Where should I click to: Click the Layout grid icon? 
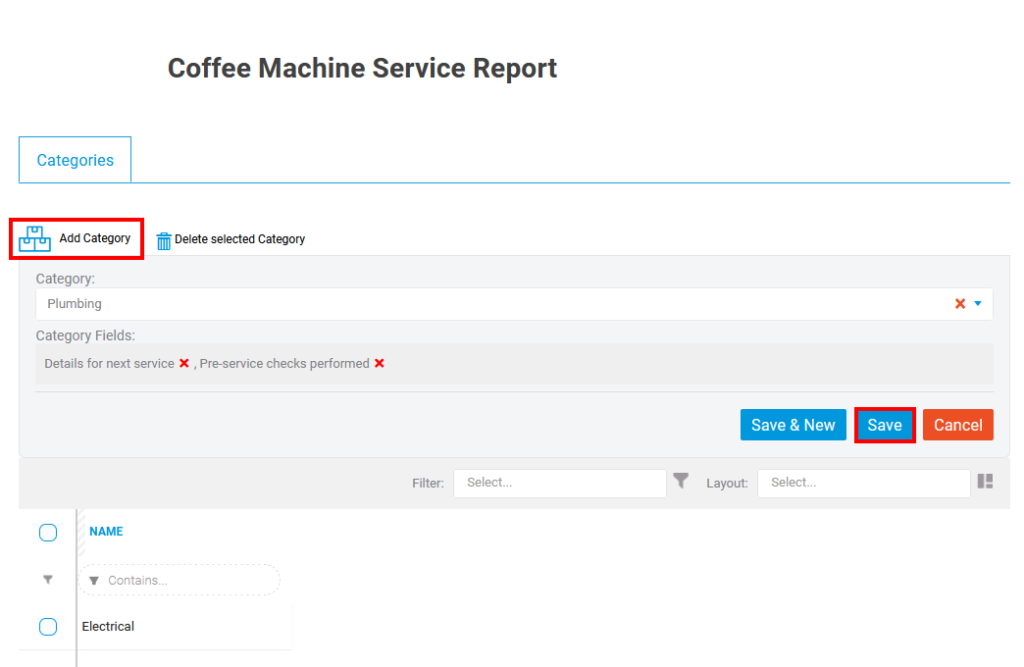985,481
